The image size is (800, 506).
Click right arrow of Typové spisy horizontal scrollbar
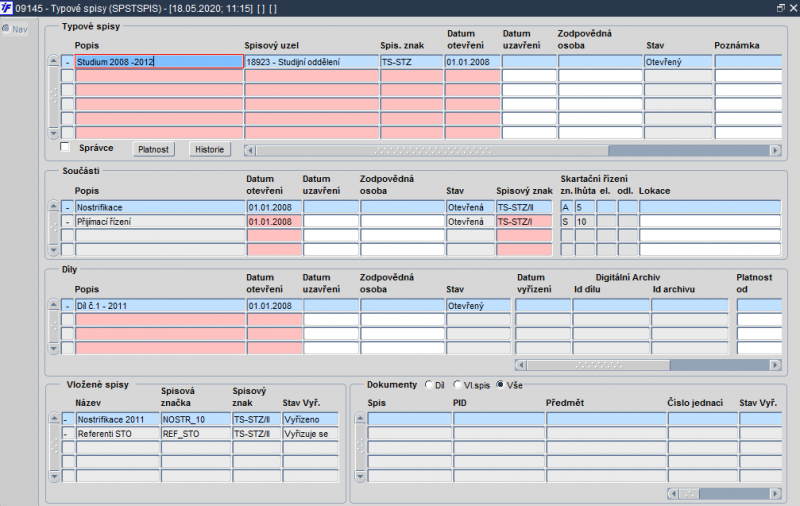point(776,150)
